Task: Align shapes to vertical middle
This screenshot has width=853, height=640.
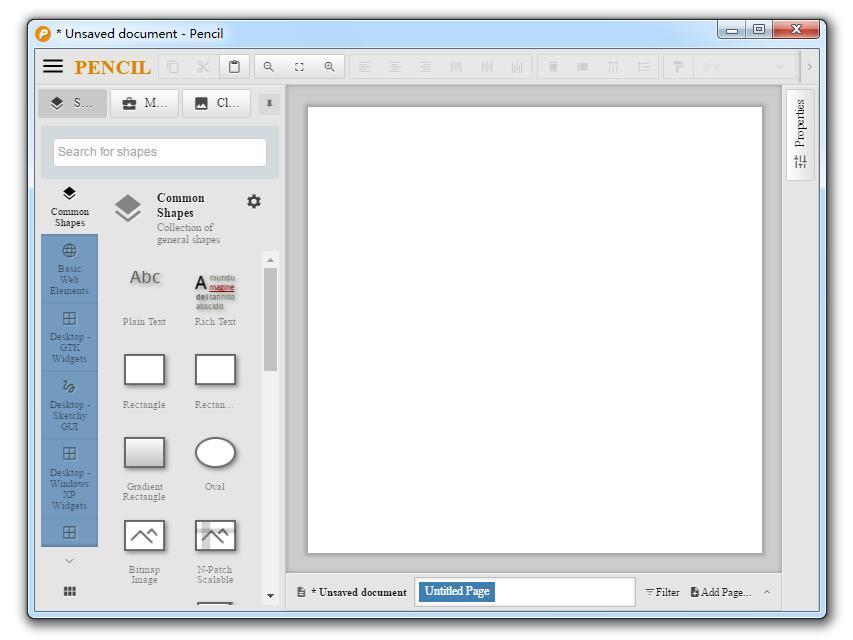Action: point(486,67)
